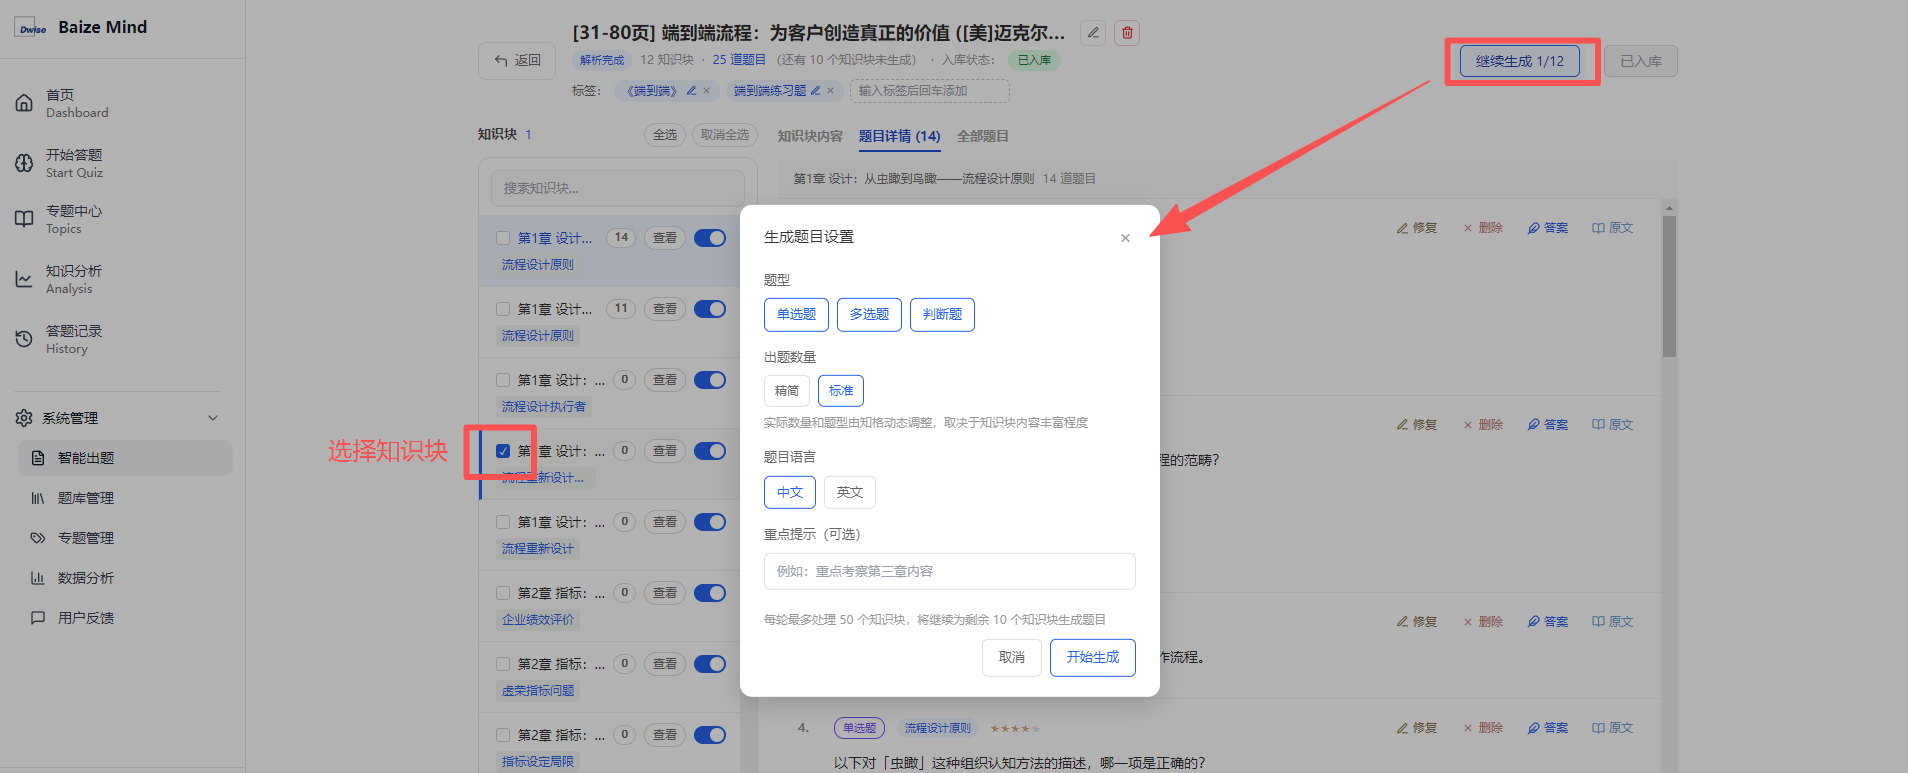Viewport: 1908px width, 773px height.
Task: Click 全选 above the knowledge blocks
Action: click(665, 135)
